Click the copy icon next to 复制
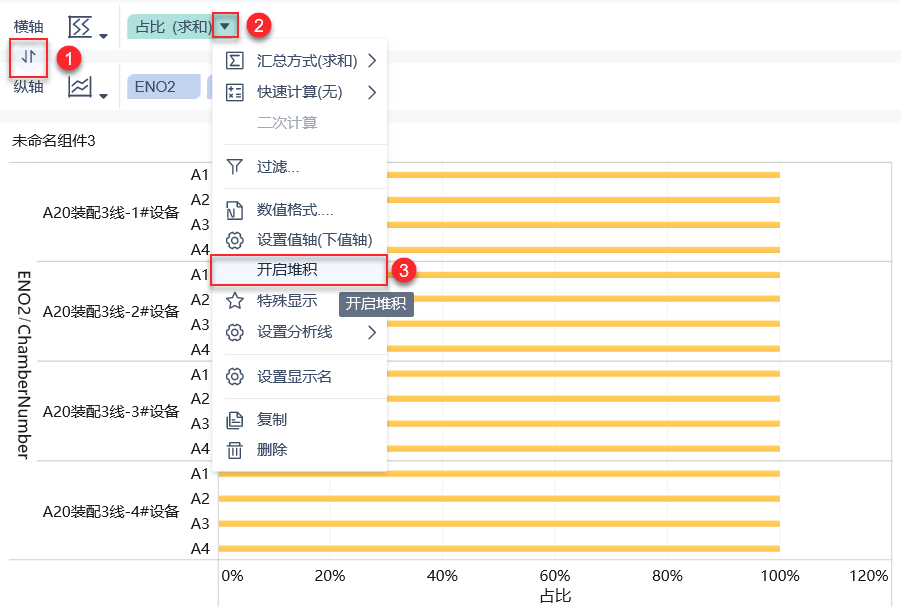Image resolution: width=901 pixels, height=614 pixels. click(235, 420)
